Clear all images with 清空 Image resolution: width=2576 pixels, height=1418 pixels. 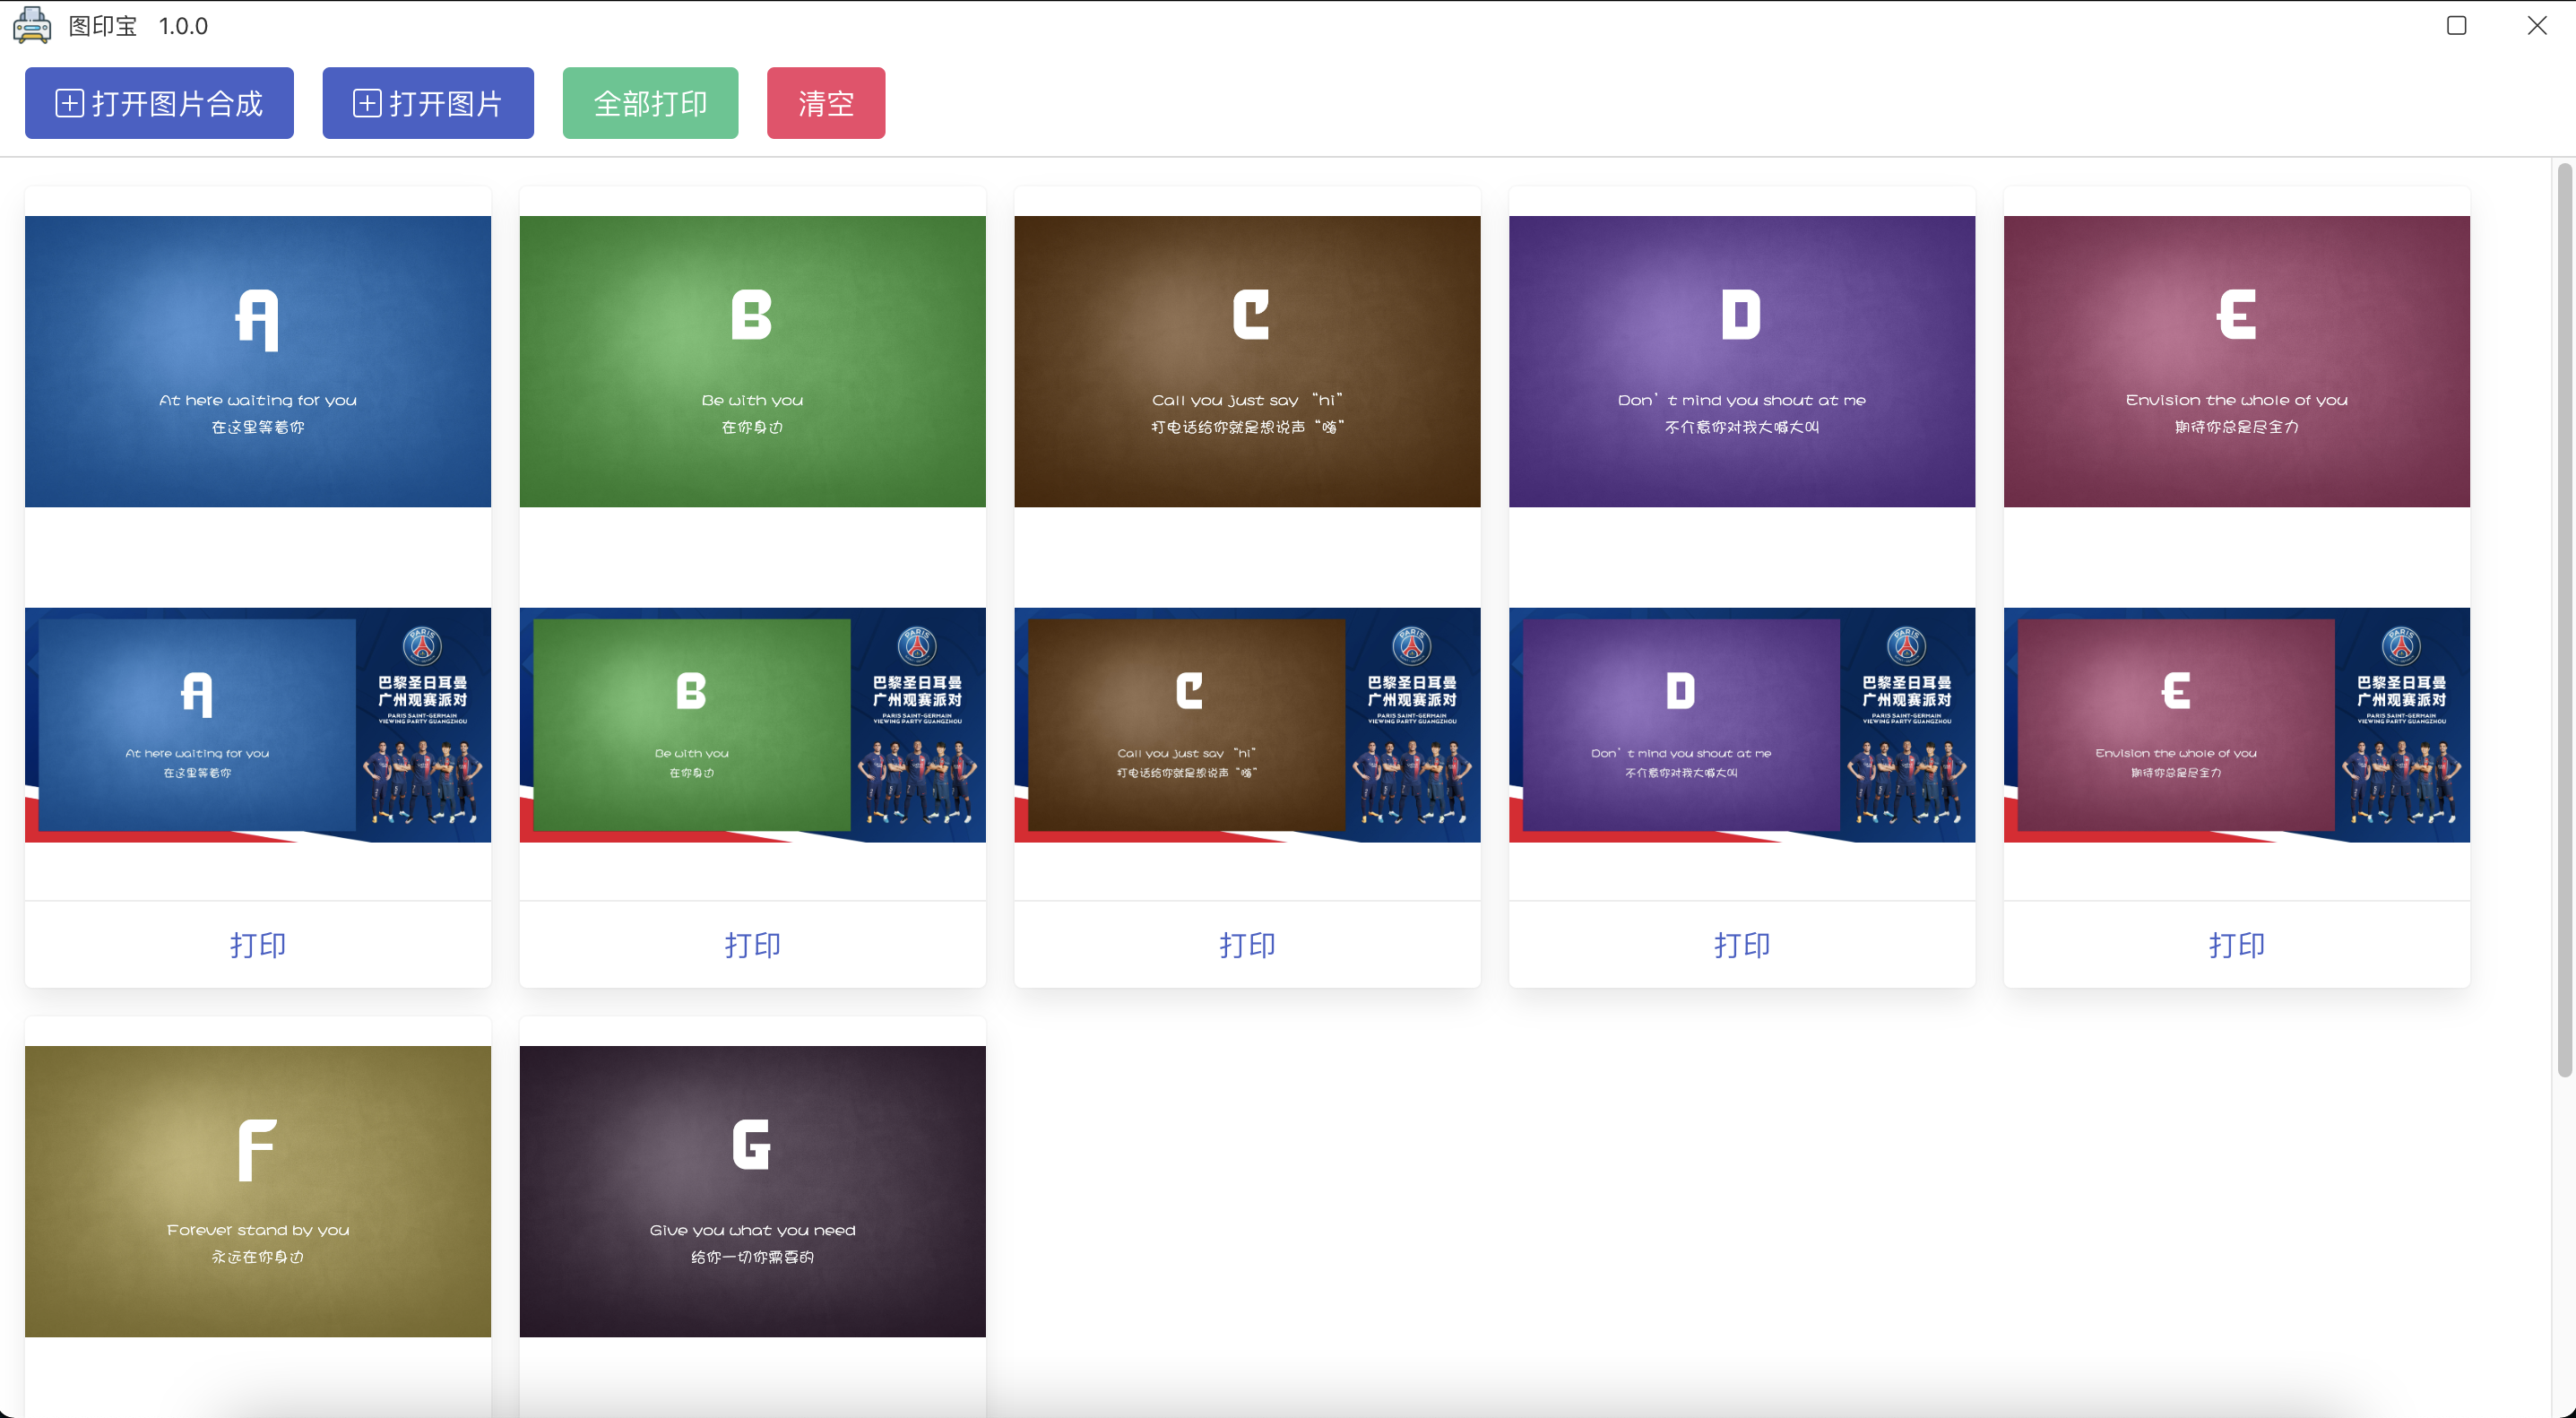pos(826,103)
